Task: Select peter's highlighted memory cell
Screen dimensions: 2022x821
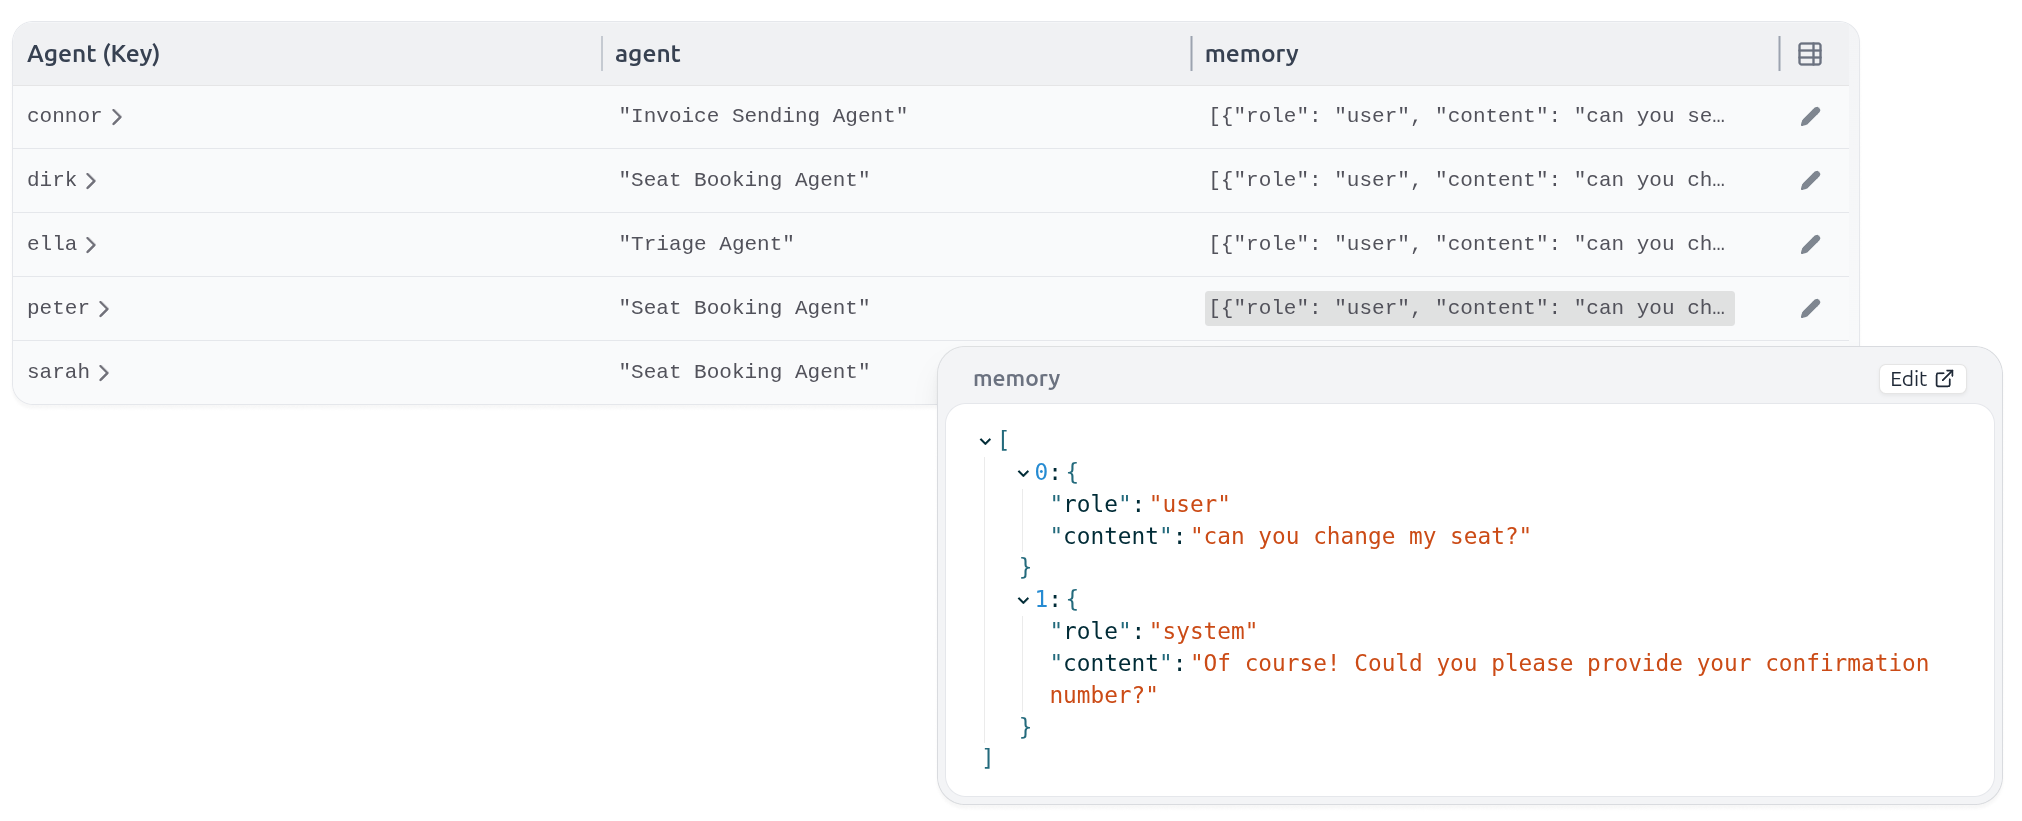Action: pyautogui.click(x=1468, y=308)
